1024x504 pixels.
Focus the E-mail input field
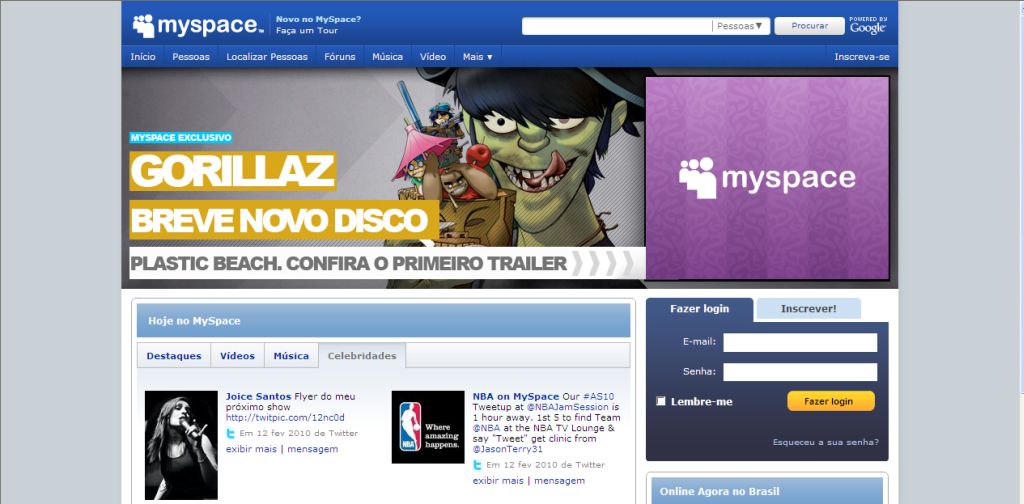pos(799,343)
